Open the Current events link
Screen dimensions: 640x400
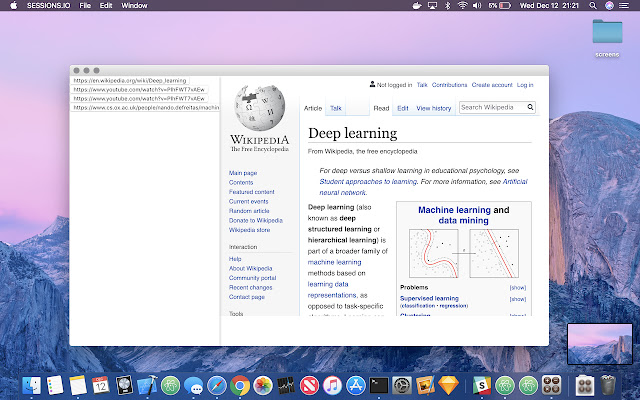[249, 201]
